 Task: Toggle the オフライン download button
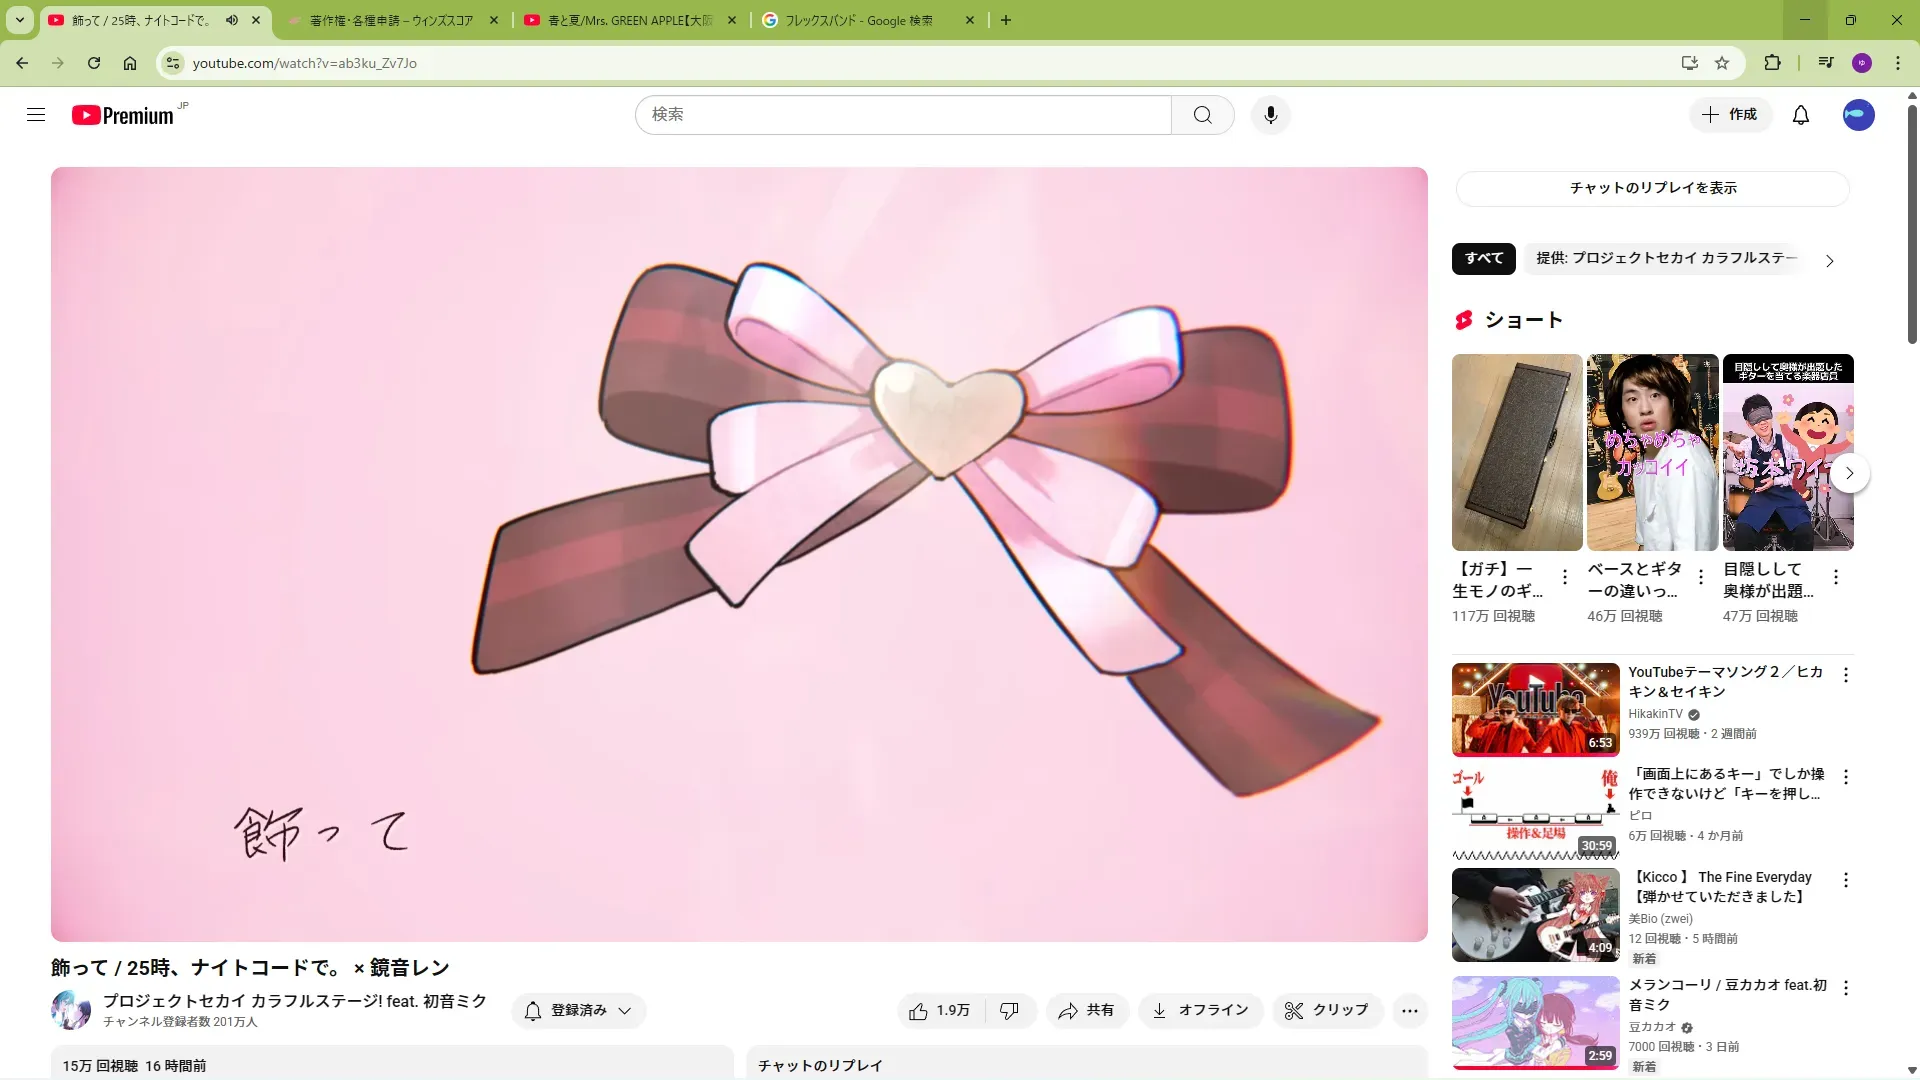pos(1200,1011)
